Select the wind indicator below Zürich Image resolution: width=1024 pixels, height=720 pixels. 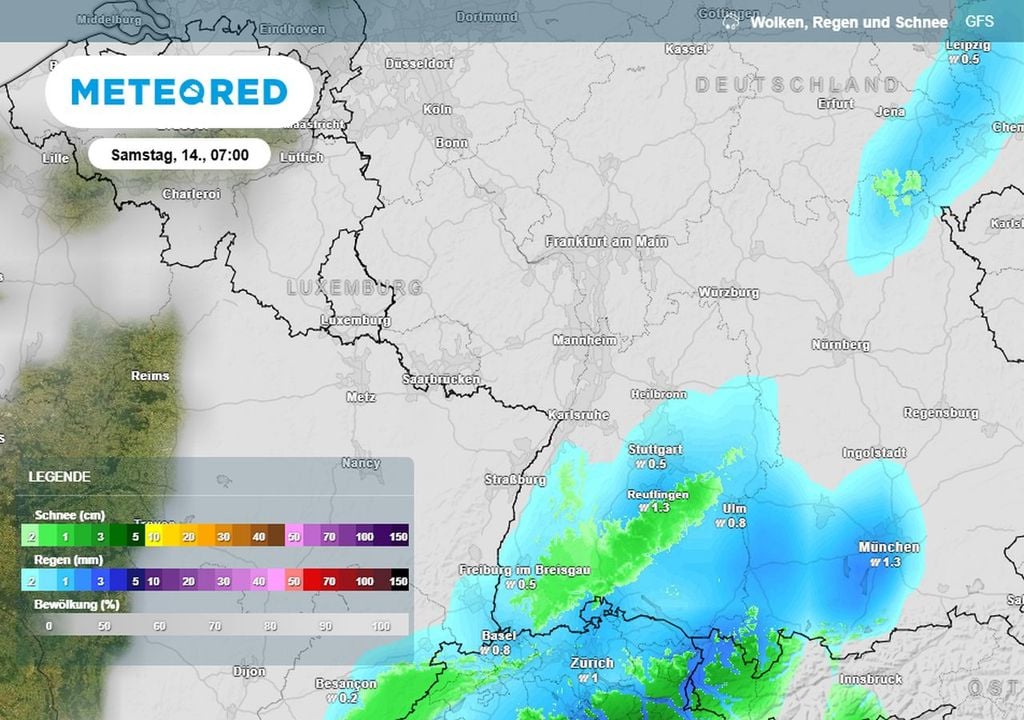point(586,679)
